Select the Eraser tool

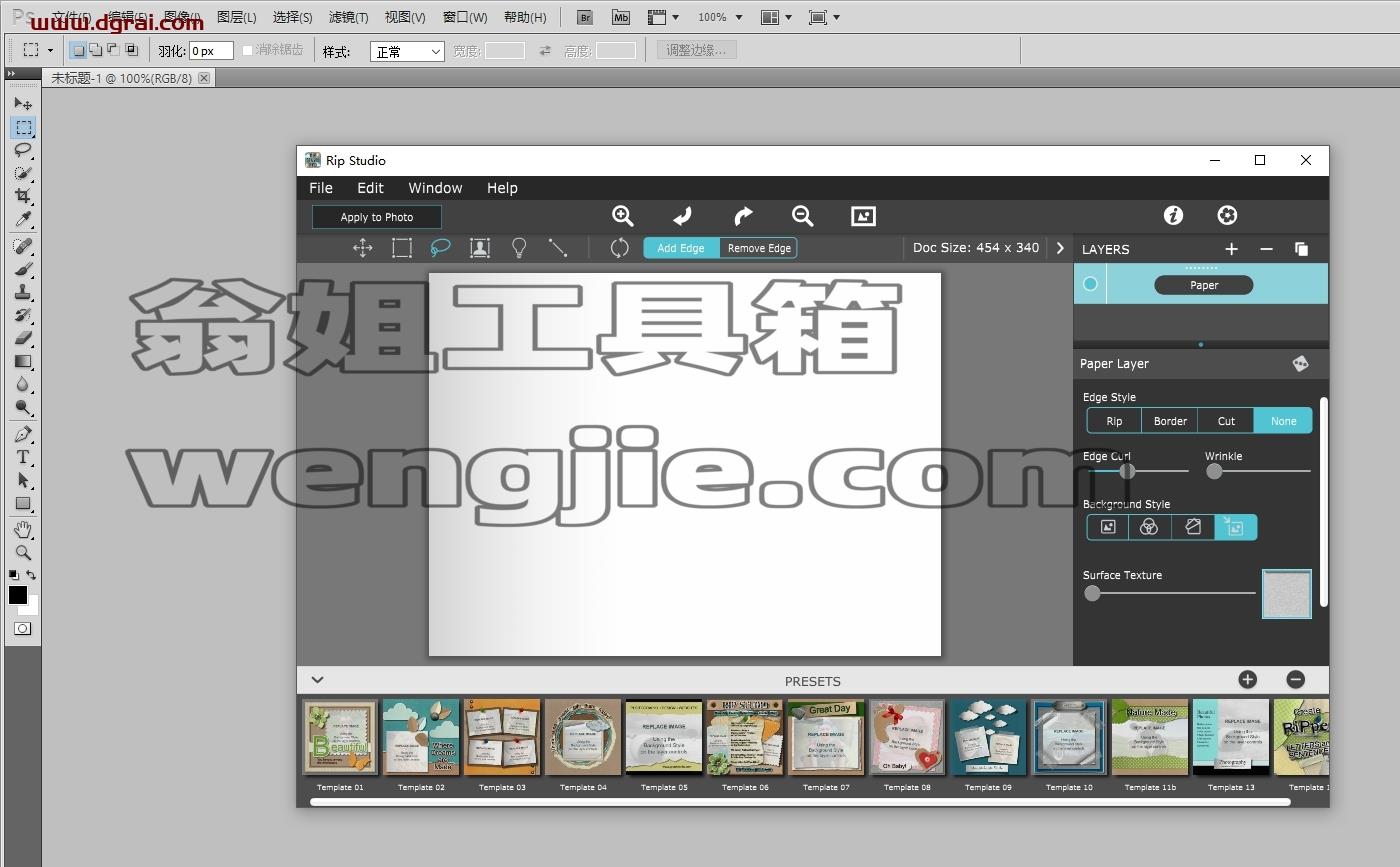(x=22, y=338)
